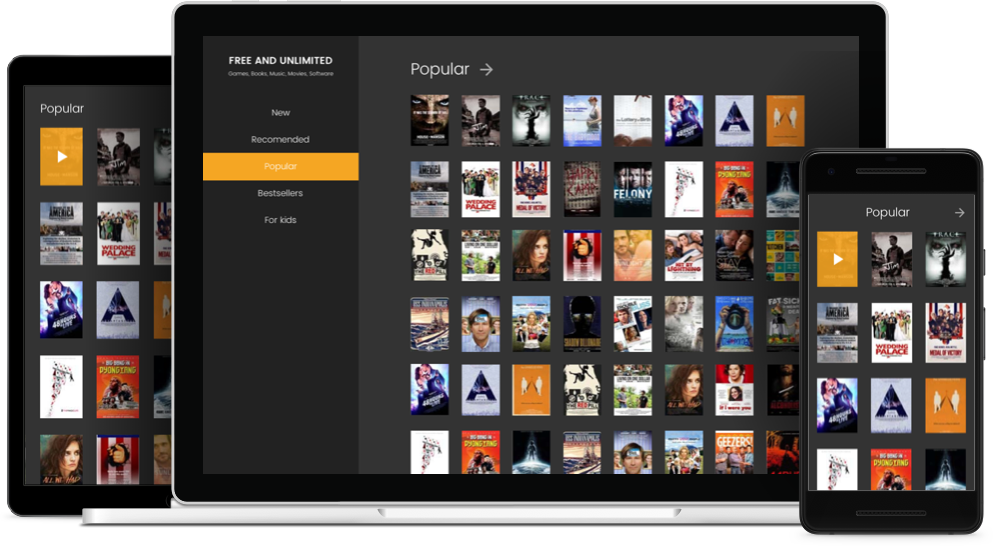Select Wedding Palace poster on the laptop
The width and height of the screenshot is (993, 546).
[480, 189]
